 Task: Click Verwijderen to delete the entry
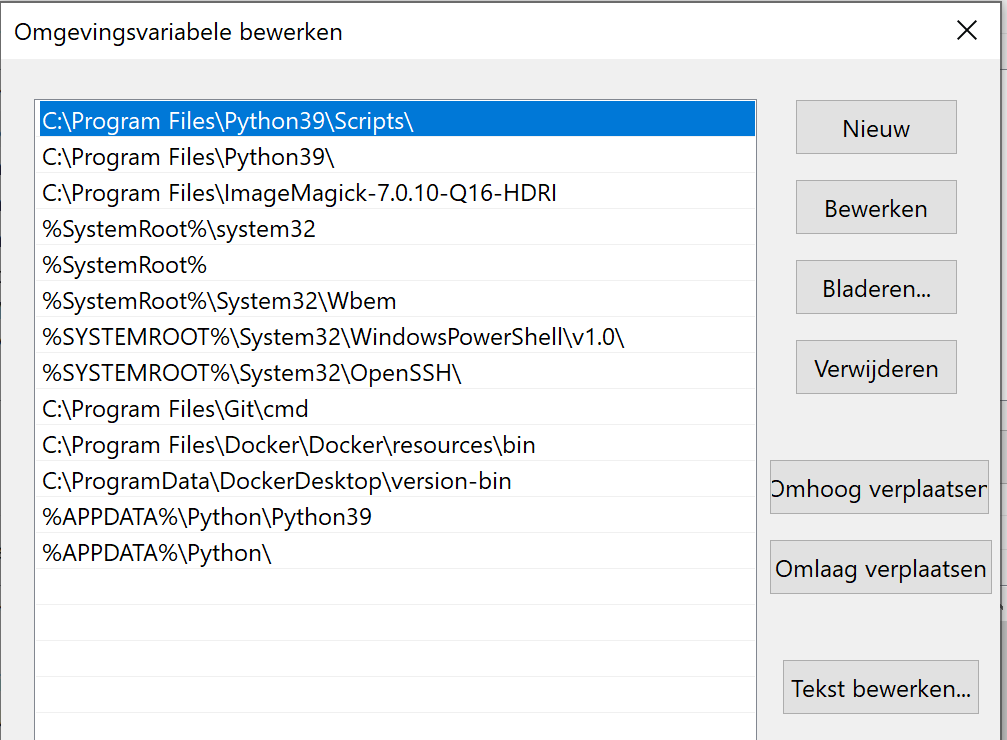[x=876, y=368]
